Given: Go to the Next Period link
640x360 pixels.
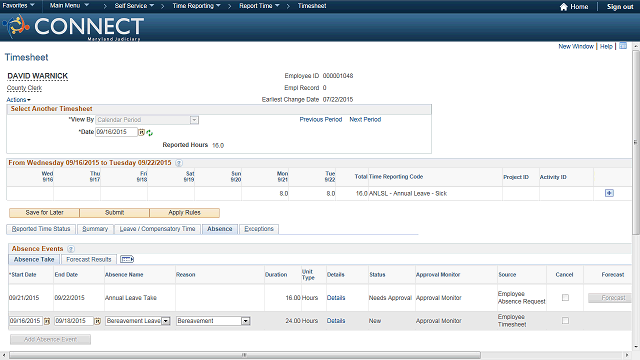Looking at the screenshot, I should (365, 119).
